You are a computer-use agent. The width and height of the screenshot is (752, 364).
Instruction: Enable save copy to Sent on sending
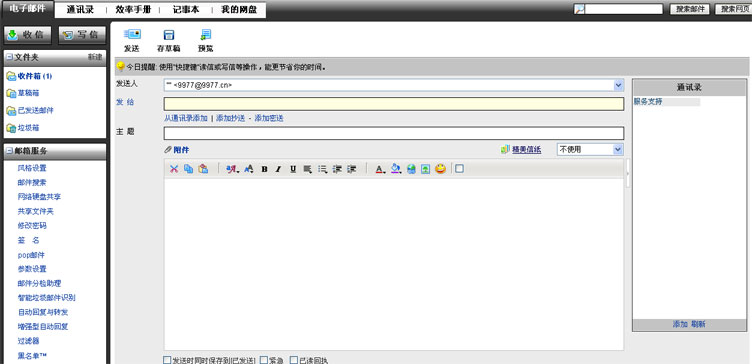pyautogui.click(x=167, y=360)
